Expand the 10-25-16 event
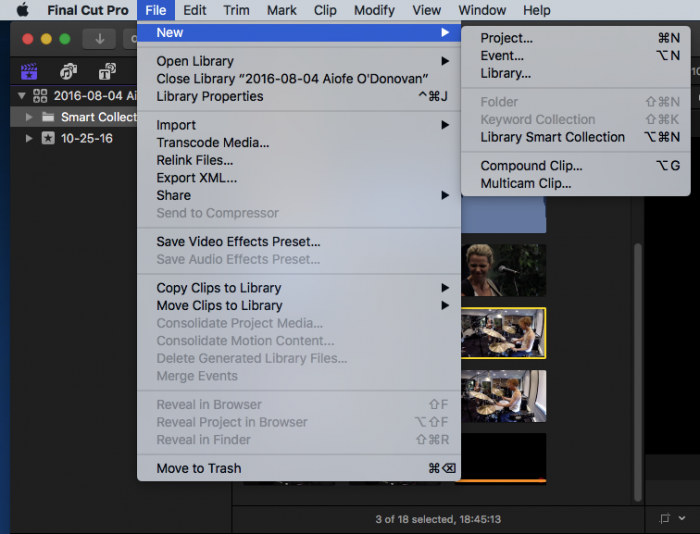The width and height of the screenshot is (700, 534). click(x=29, y=138)
